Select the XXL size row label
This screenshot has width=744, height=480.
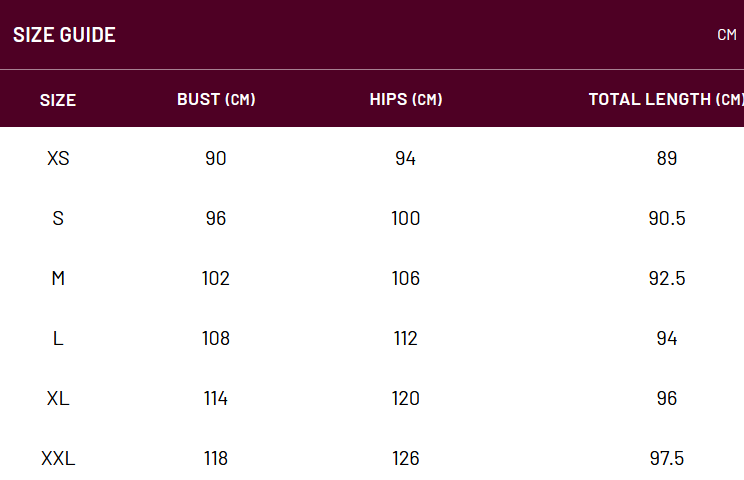coord(58,458)
